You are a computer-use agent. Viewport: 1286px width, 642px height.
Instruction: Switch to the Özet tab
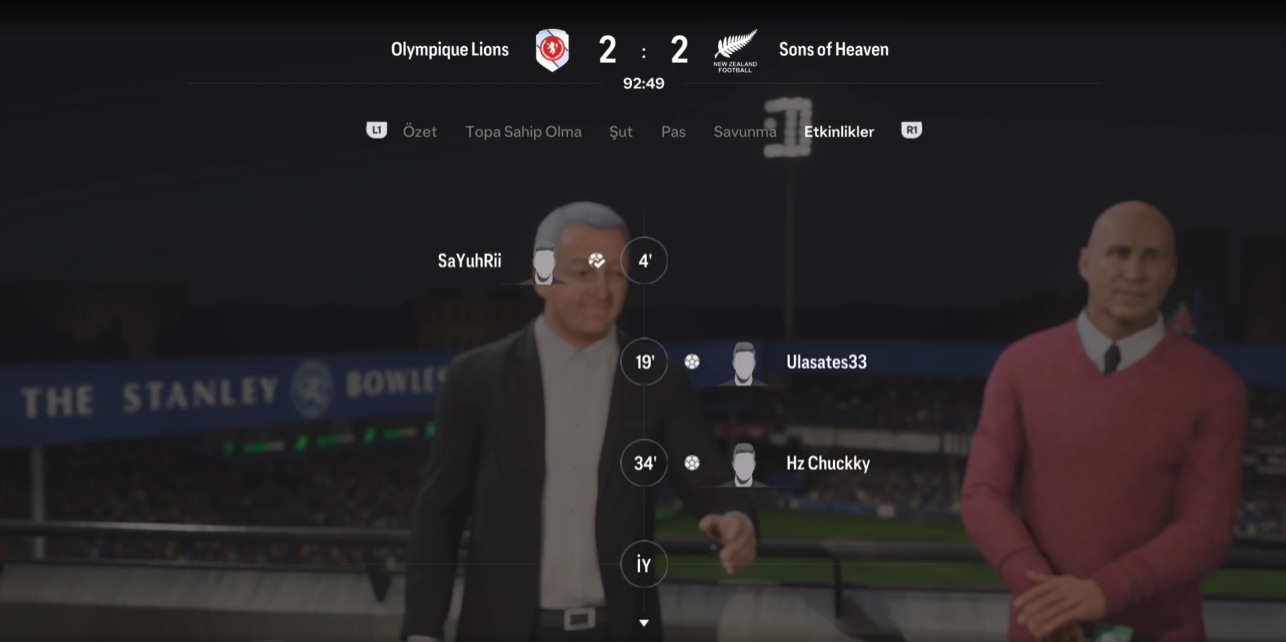point(420,131)
